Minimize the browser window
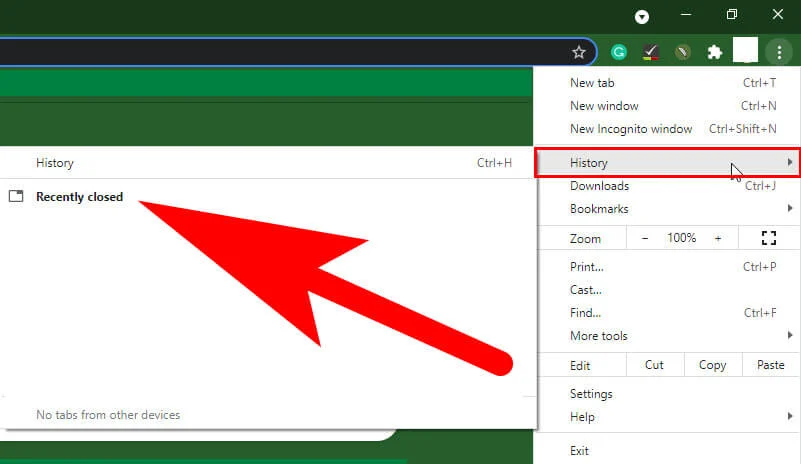Viewport: 801px width, 464px height. click(x=686, y=15)
